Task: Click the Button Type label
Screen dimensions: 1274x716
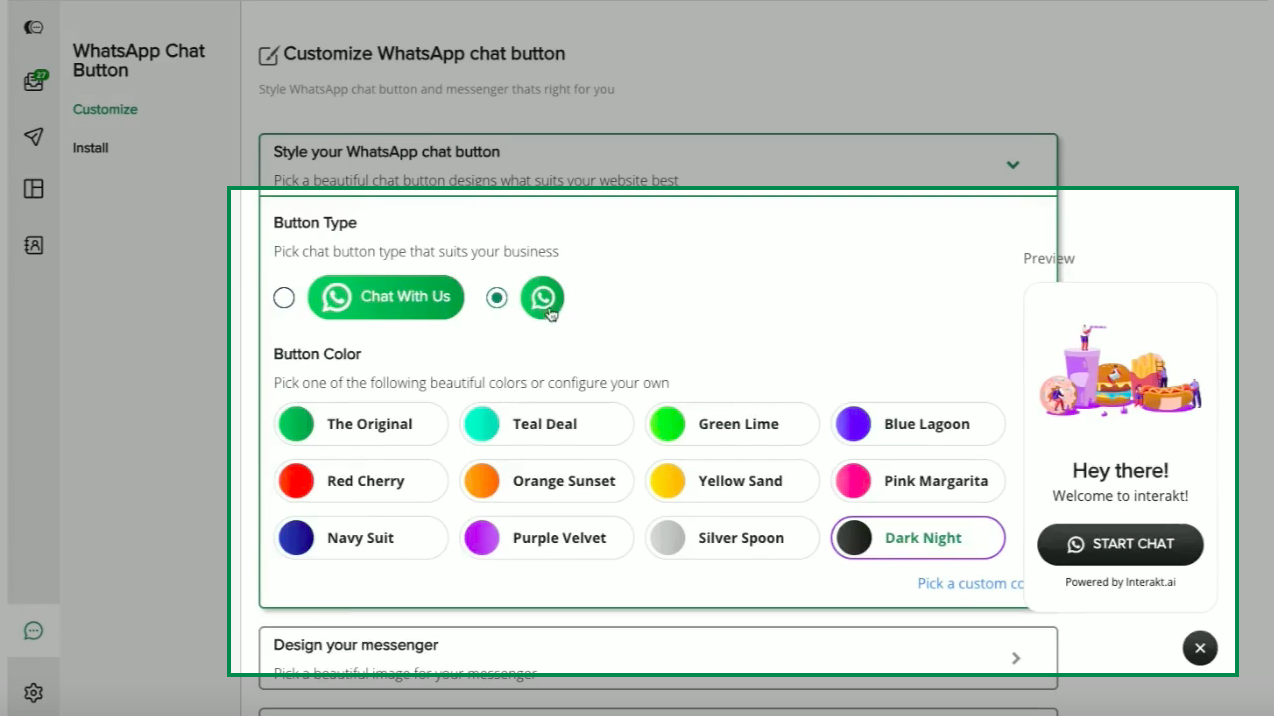Action: 315,223
